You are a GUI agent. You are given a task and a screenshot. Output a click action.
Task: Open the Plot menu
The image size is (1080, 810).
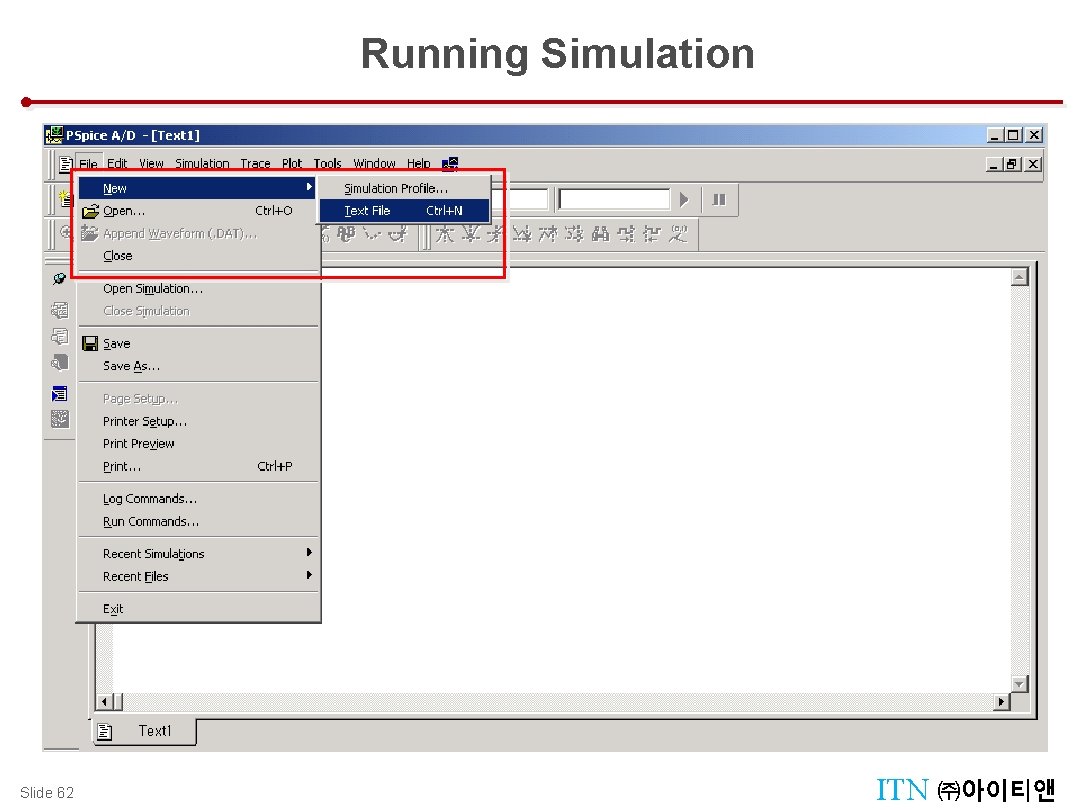point(292,164)
